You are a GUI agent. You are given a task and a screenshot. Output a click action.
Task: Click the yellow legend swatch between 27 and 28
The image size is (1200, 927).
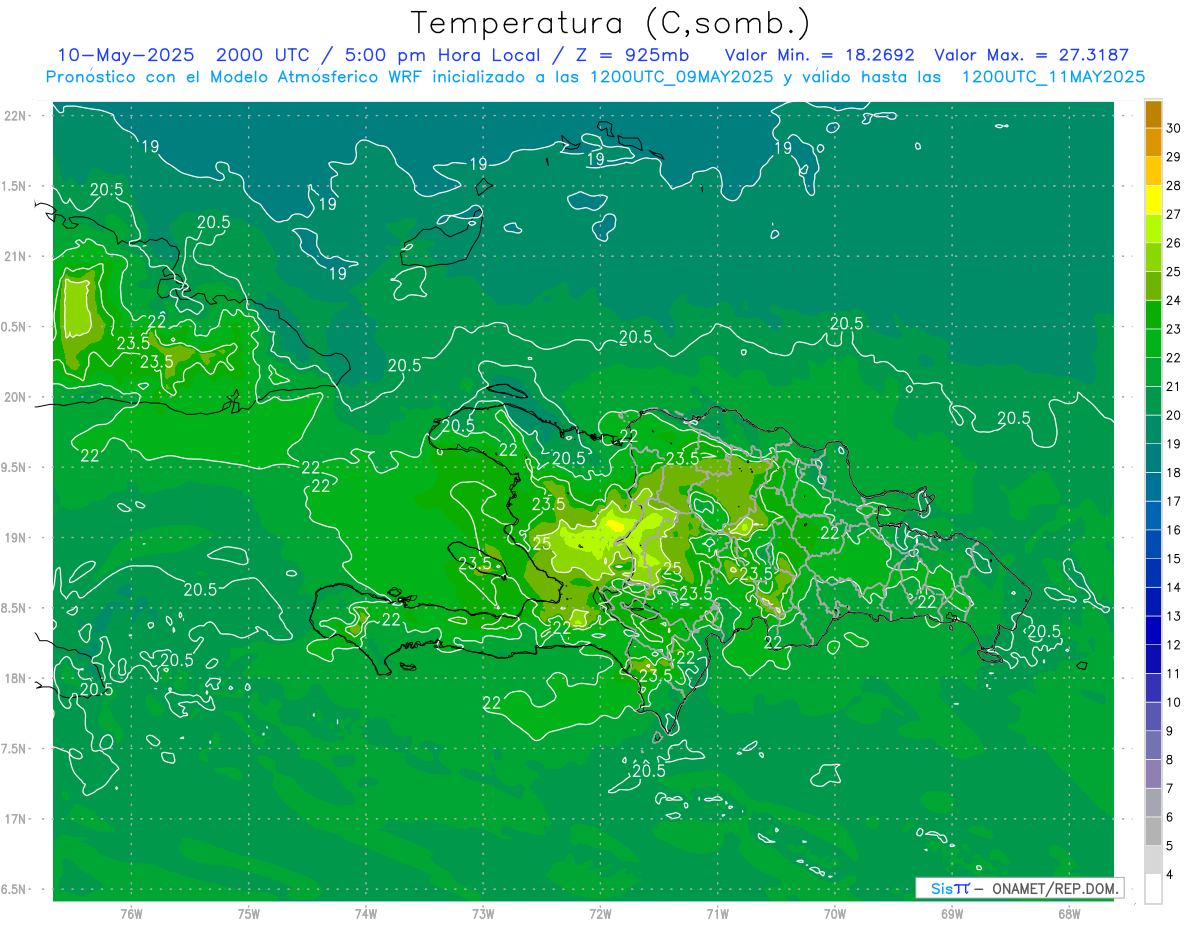(x=1153, y=199)
